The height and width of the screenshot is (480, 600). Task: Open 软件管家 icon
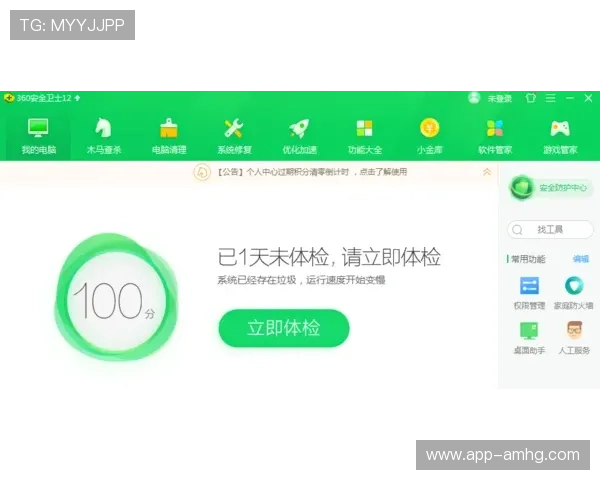[495, 128]
